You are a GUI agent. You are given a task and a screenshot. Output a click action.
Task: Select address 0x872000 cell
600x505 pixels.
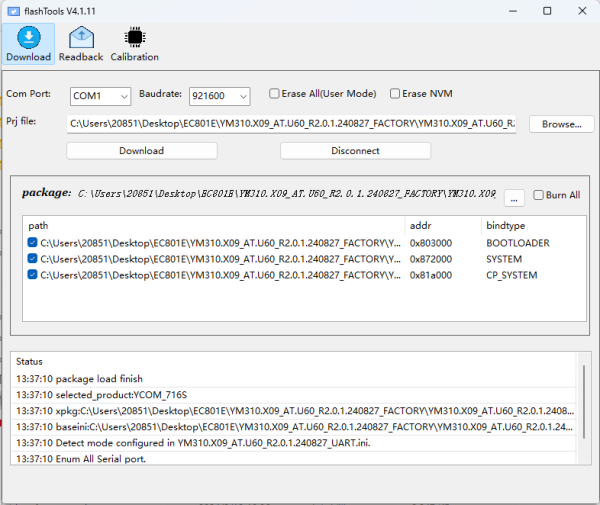coord(430,259)
